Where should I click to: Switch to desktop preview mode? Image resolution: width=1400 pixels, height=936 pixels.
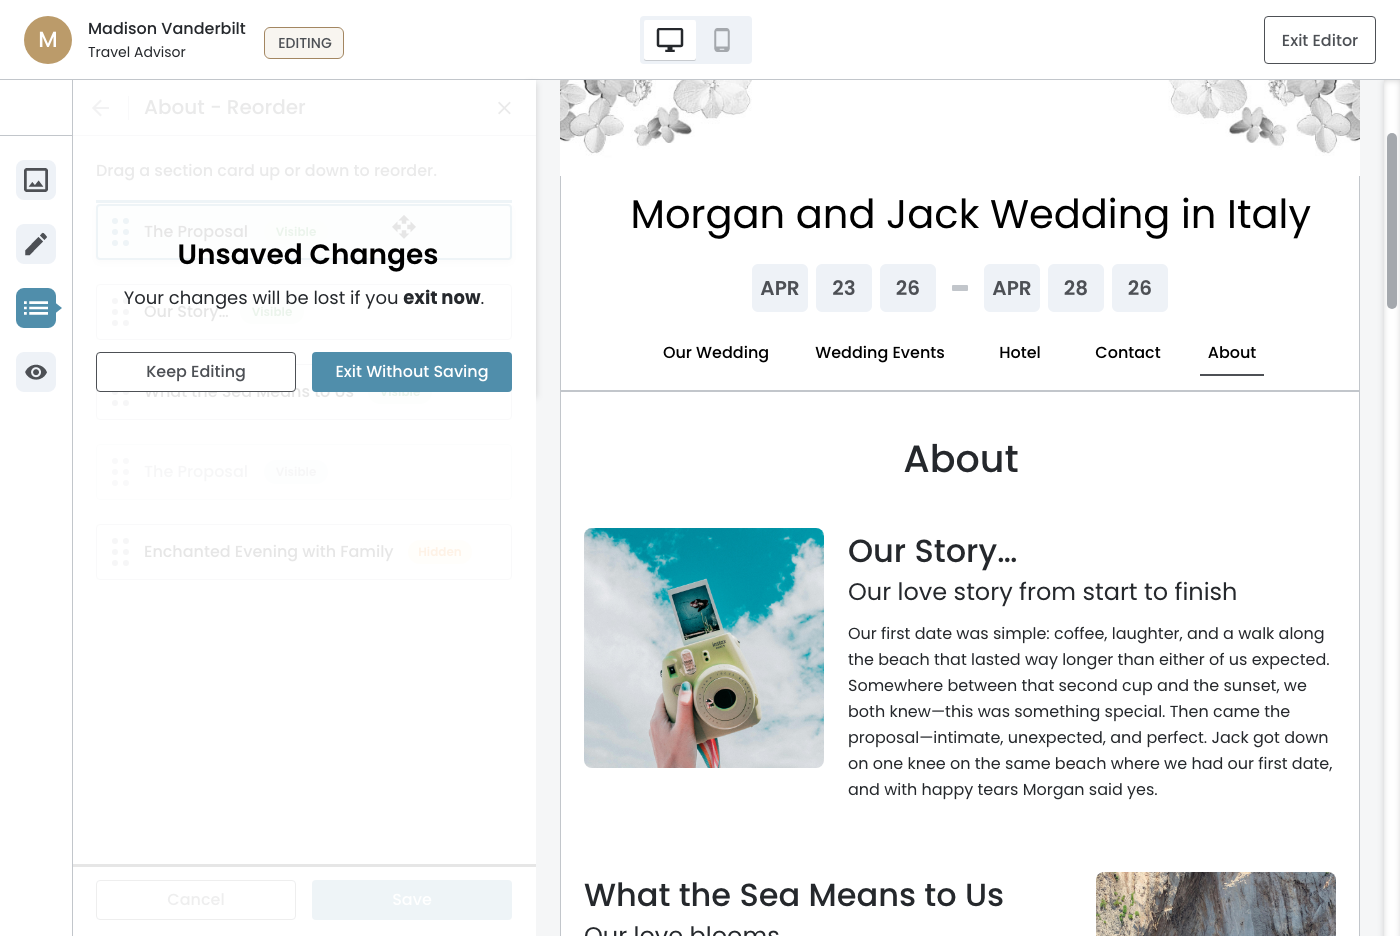[x=670, y=40]
